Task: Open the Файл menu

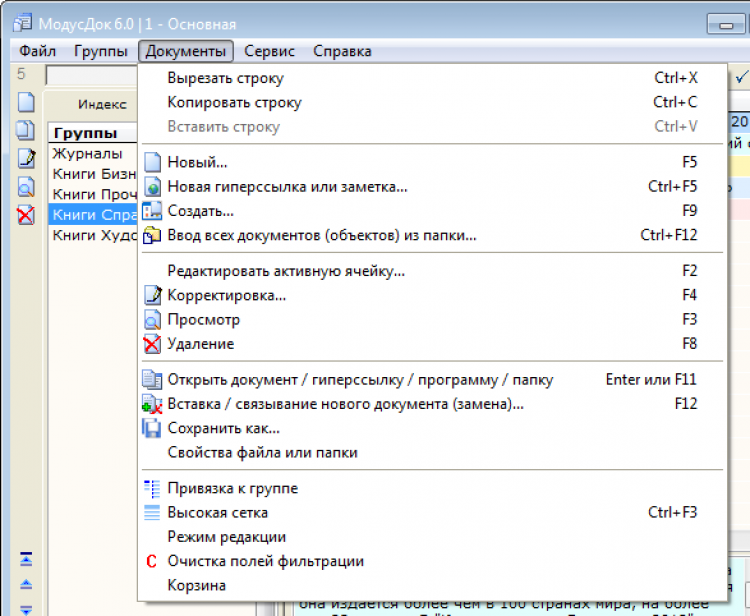Action: [x=37, y=51]
